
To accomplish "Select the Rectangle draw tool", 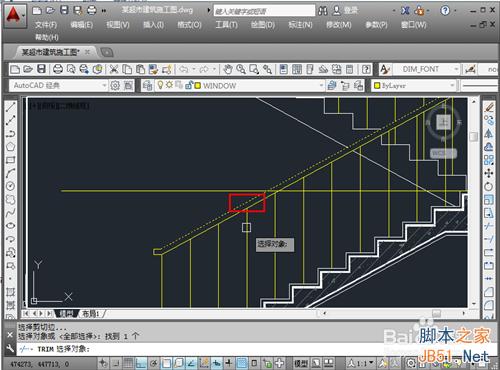I will click(x=10, y=160).
